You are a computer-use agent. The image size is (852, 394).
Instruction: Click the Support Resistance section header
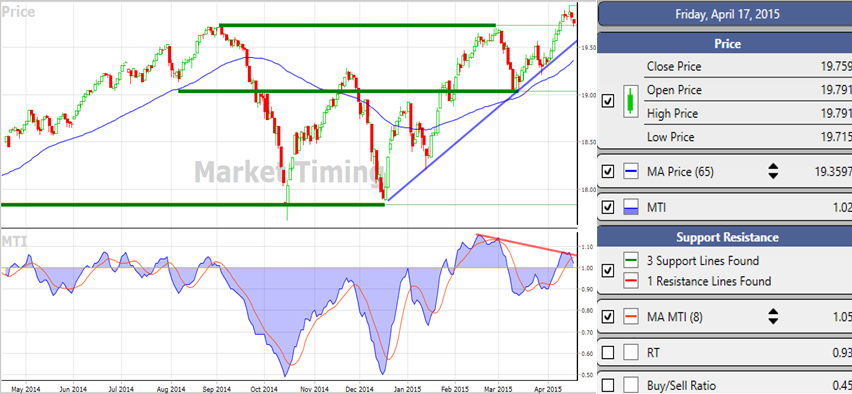(726, 237)
